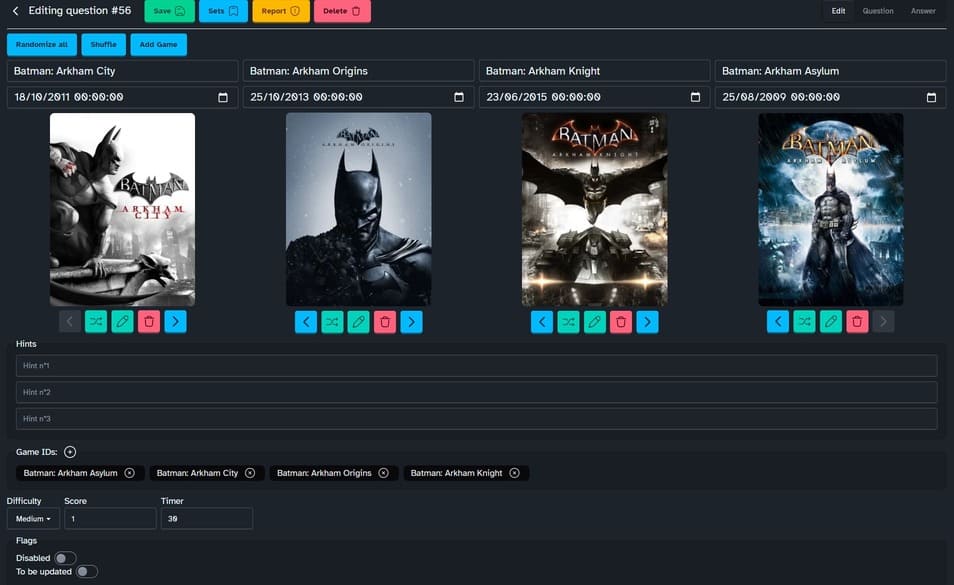
Task: Click the Randomize all button
Action: pos(42,44)
